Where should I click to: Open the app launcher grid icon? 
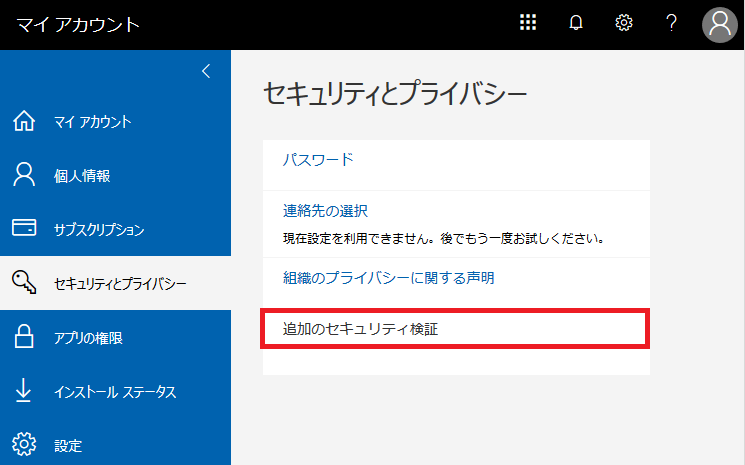[x=528, y=24]
